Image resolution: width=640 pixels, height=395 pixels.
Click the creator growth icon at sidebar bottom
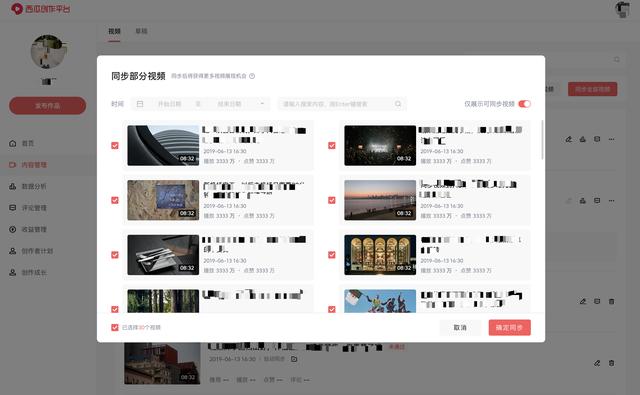13,272
